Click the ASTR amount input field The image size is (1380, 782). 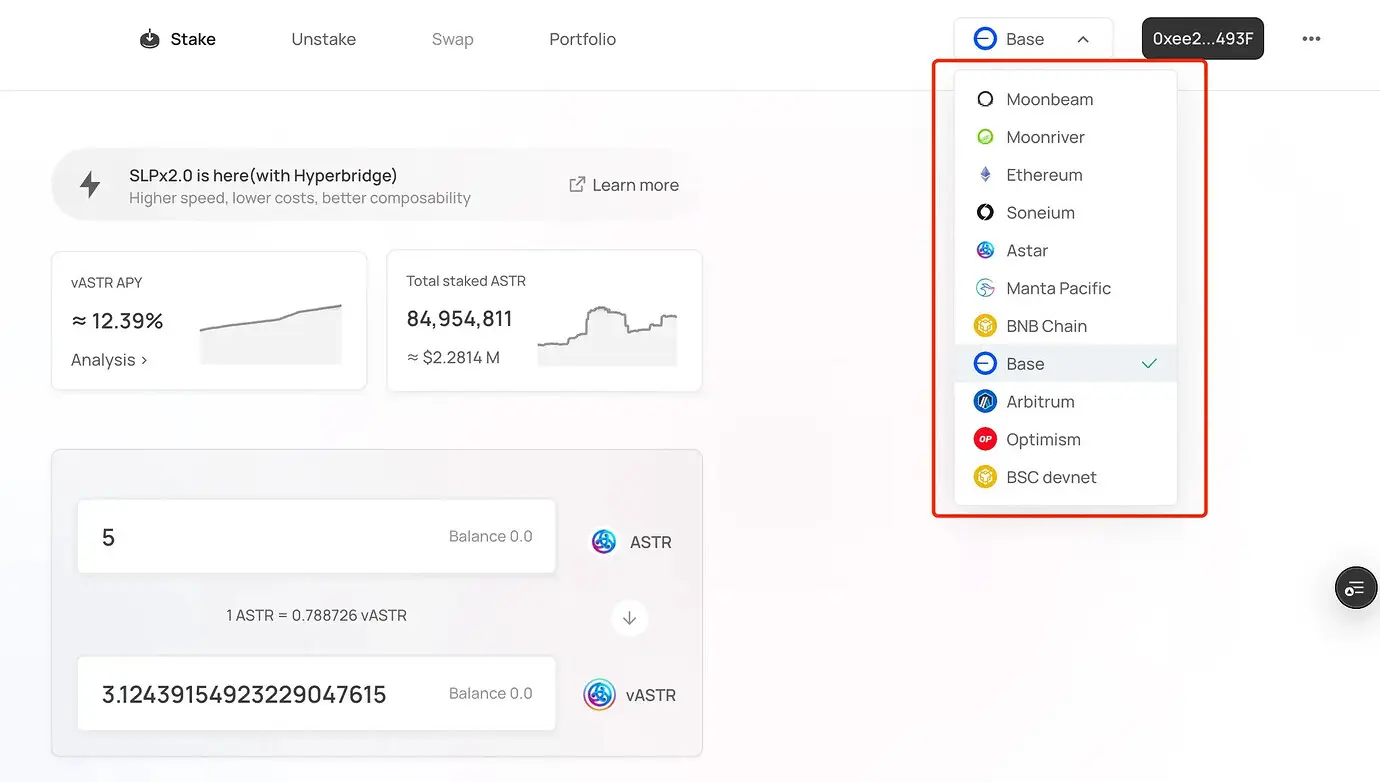coord(316,537)
